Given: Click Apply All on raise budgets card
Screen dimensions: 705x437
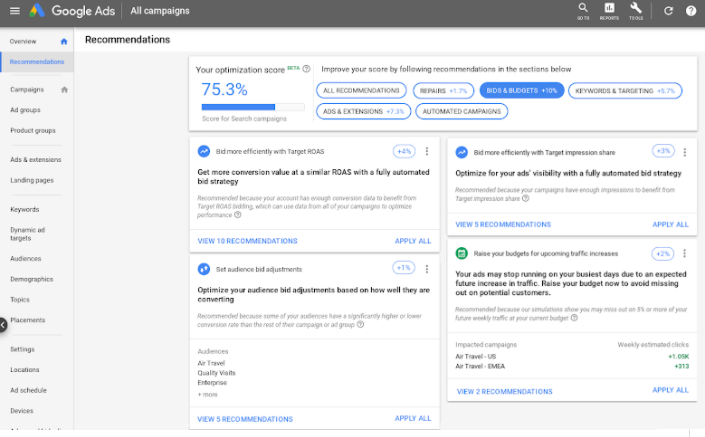Looking at the screenshot, I should pyautogui.click(x=670, y=390).
